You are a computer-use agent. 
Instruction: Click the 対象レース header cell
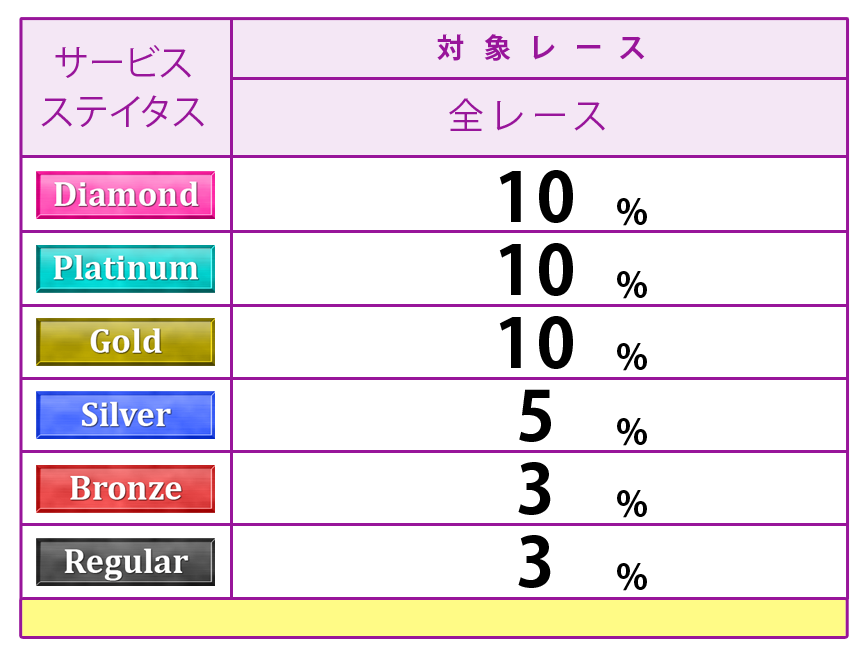[539, 49]
